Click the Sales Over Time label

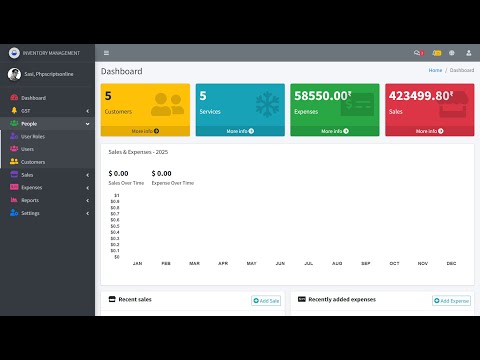(126, 183)
